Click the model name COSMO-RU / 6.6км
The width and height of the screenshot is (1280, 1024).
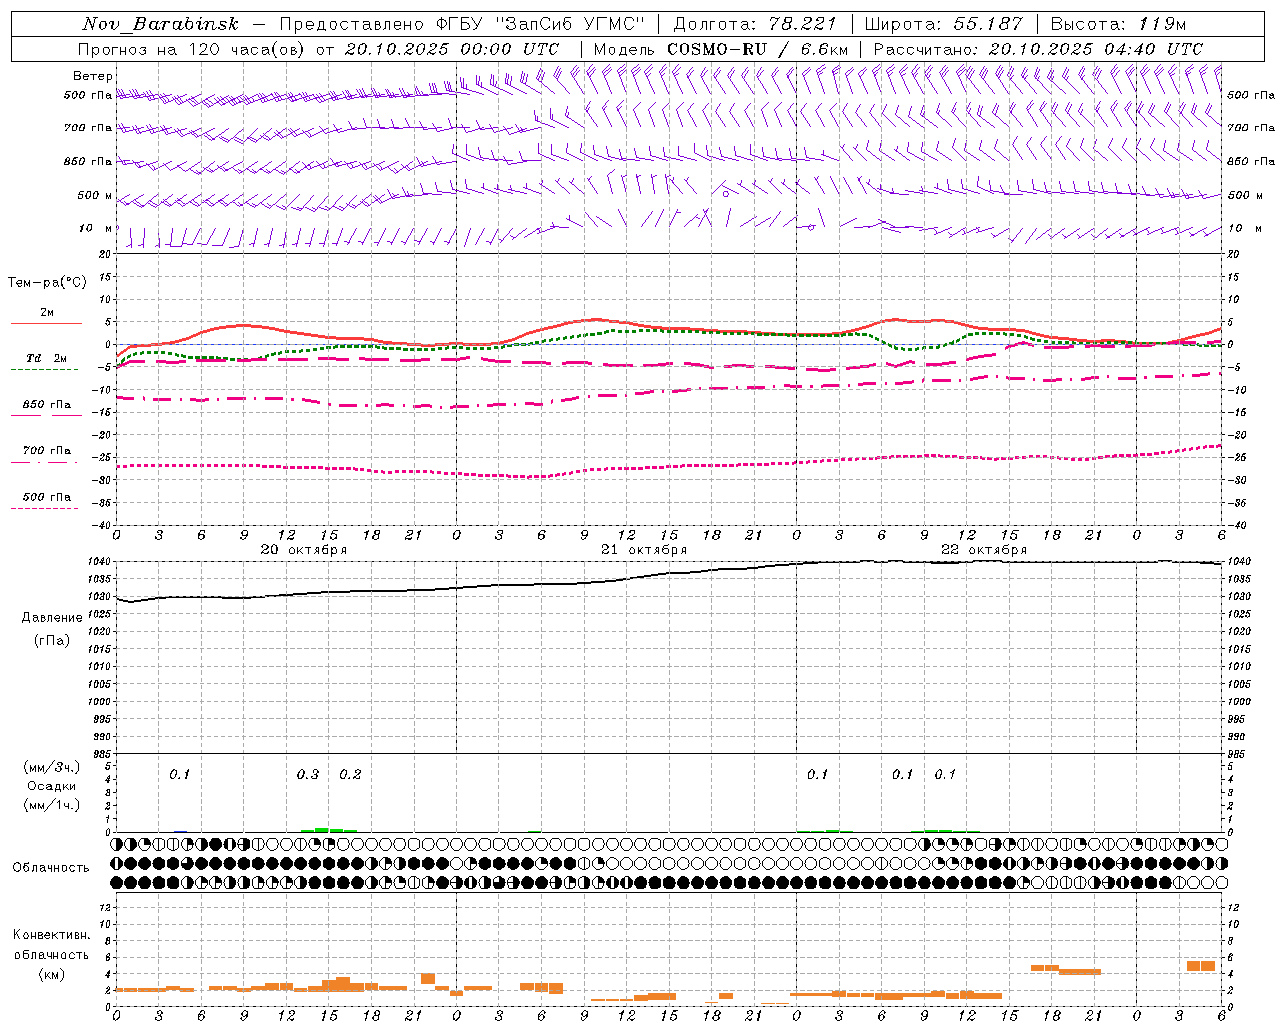[756, 49]
